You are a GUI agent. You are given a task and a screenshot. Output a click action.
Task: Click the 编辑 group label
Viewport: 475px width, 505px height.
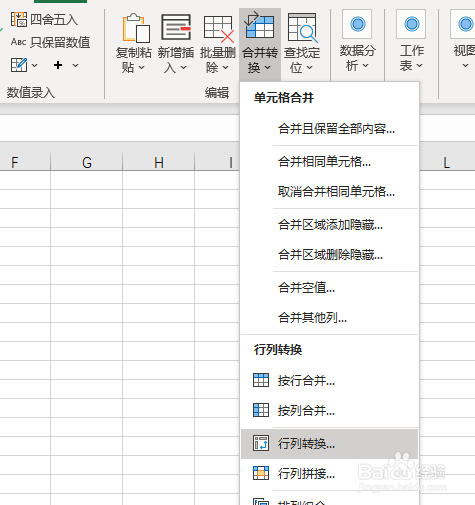217,92
